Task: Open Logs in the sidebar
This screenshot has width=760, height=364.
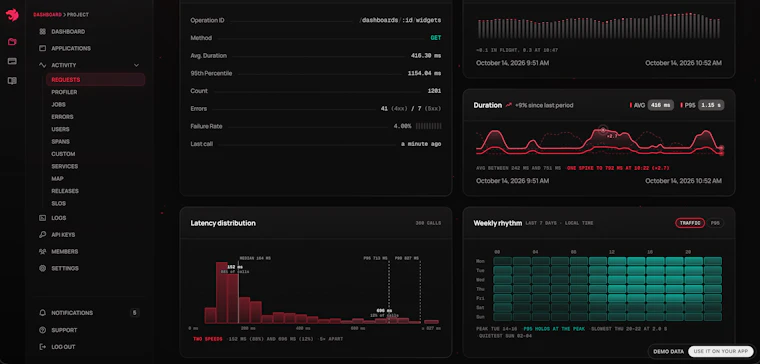Action: [59, 218]
